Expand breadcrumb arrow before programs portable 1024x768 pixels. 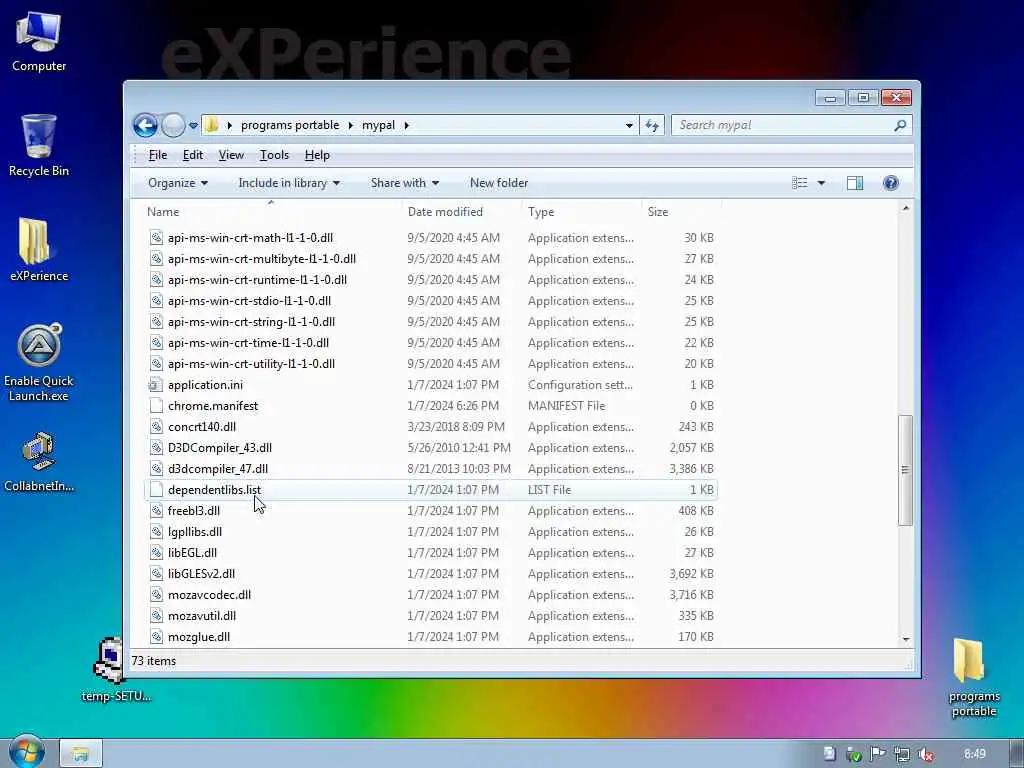(229, 125)
